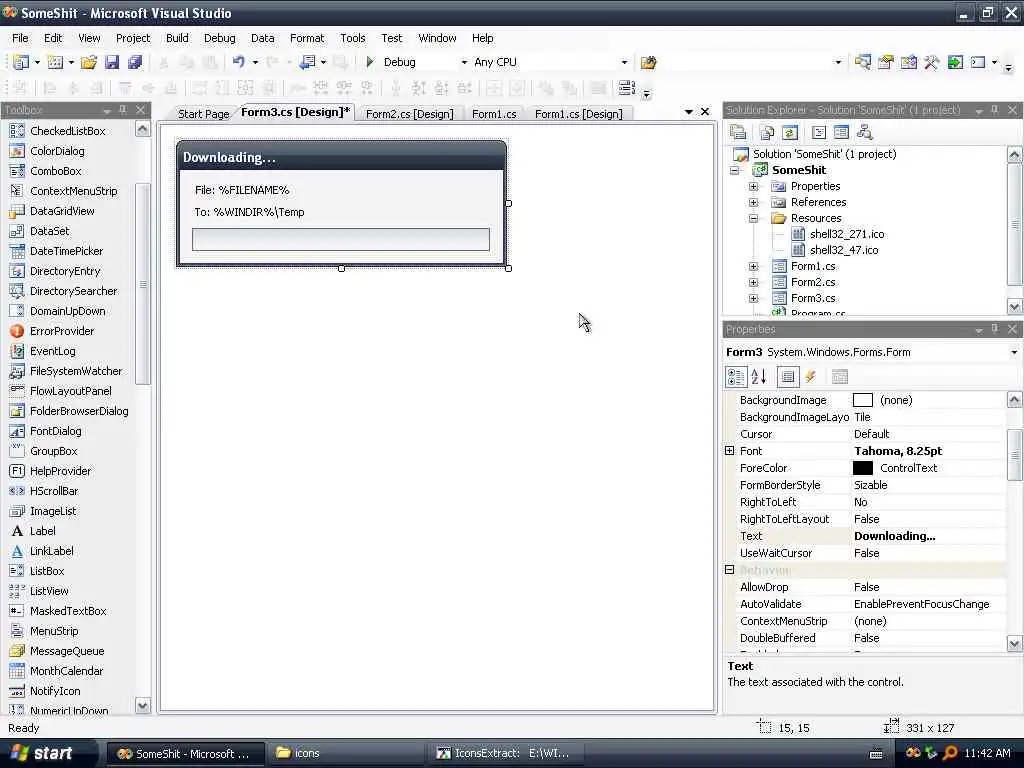Switch Properties grid to Alphabetical sort
1024x768 pixels.
tap(759, 377)
